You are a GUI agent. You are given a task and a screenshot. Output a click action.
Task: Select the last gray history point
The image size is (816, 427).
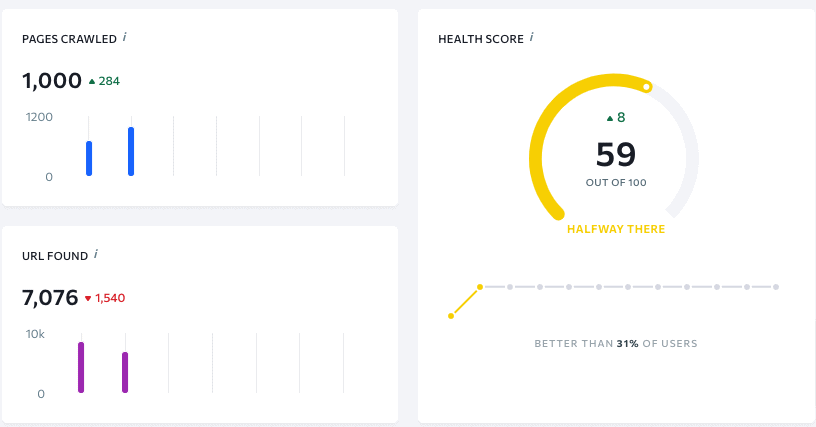[x=776, y=287]
